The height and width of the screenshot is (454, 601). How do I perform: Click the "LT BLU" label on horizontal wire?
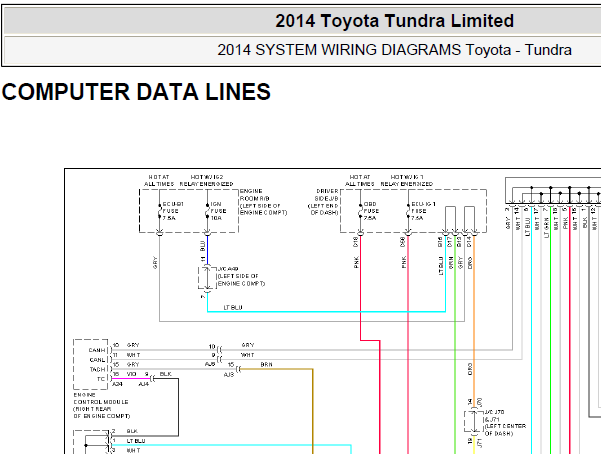point(233,308)
